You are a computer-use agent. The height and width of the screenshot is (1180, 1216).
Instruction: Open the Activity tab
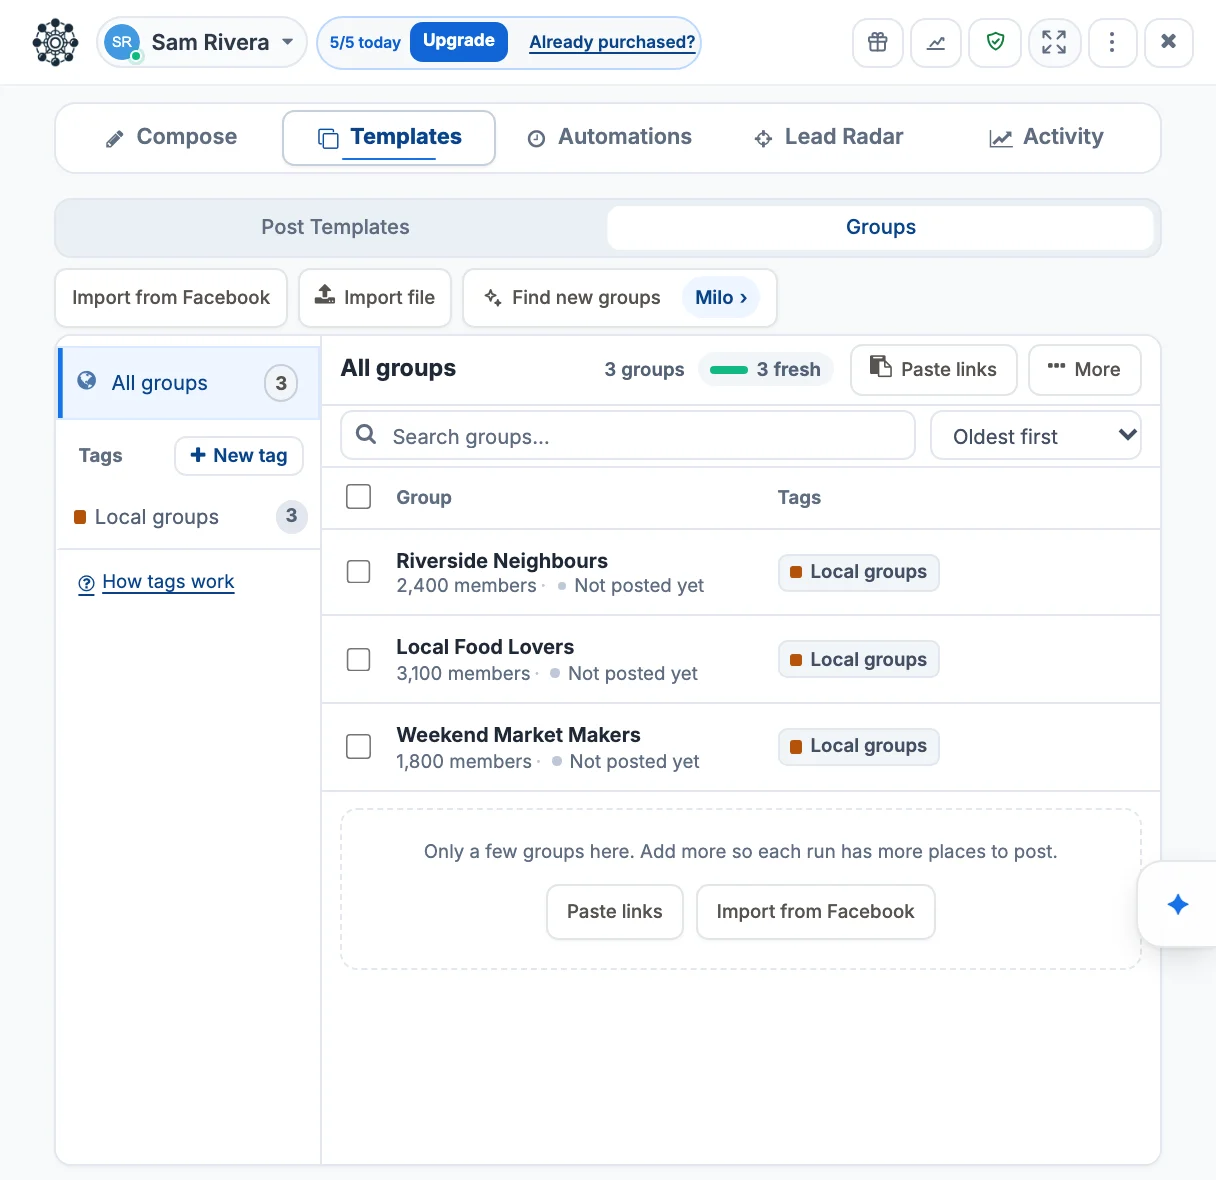tap(1046, 137)
